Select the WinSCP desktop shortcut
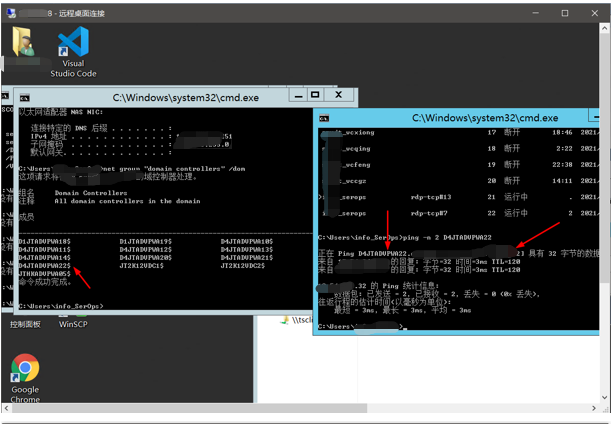This screenshot has height=424, width=612. coord(73,324)
